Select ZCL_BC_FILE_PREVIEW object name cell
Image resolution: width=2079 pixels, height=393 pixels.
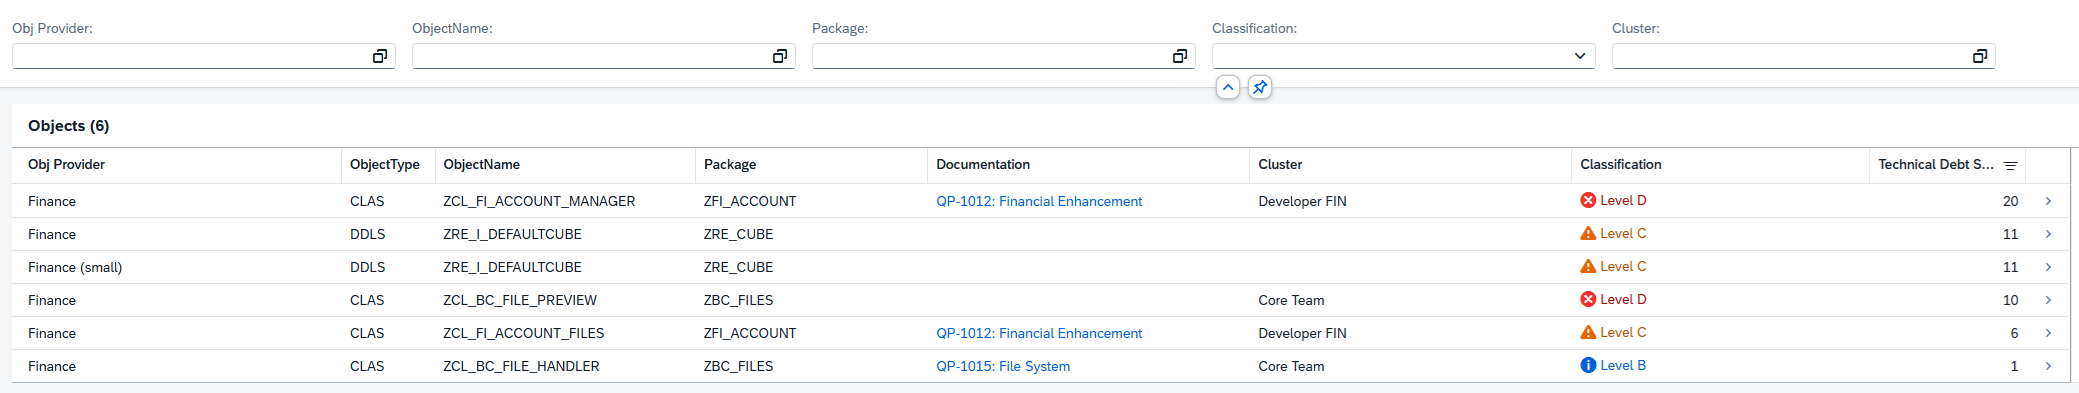(x=520, y=300)
